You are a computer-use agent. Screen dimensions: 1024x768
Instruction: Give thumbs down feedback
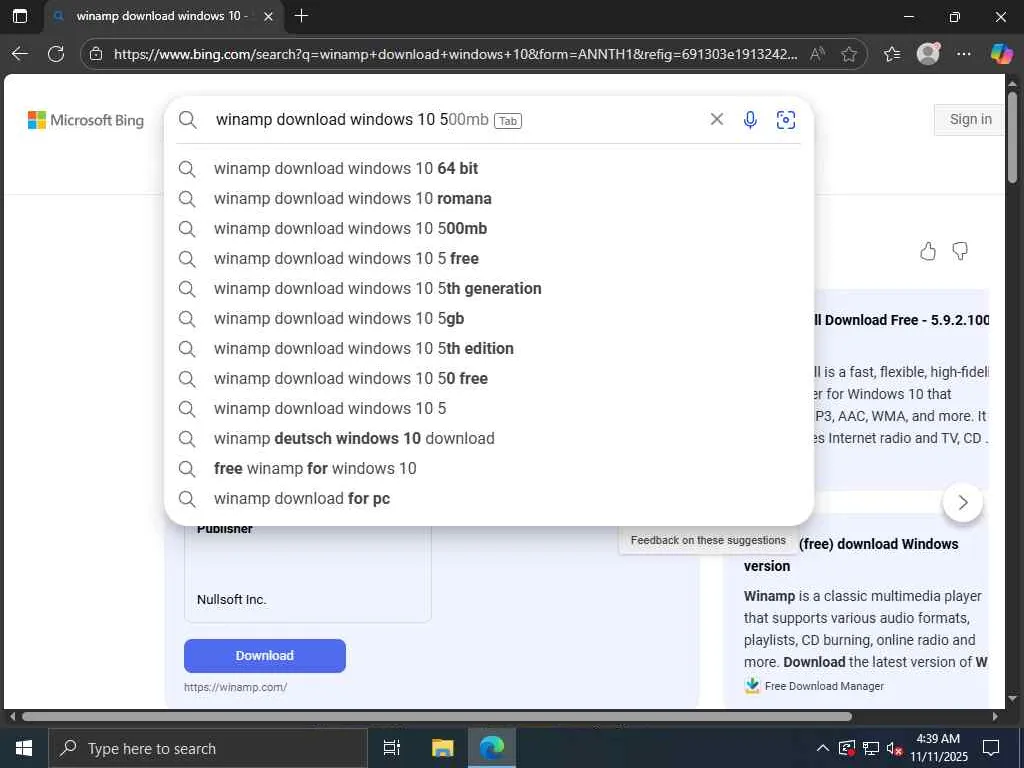(960, 251)
